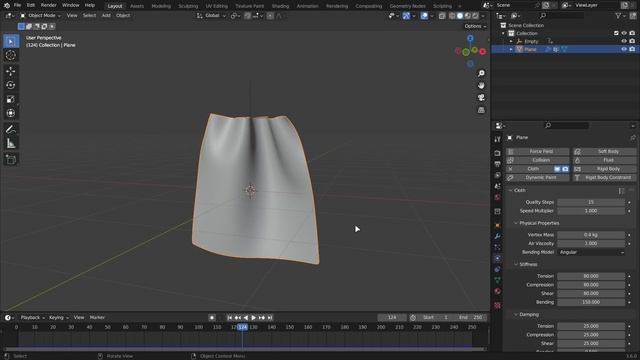Image resolution: width=640 pixels, height=360 pixels.
Task: Click the Dynamic Paint button
Action: pos(538,178)
